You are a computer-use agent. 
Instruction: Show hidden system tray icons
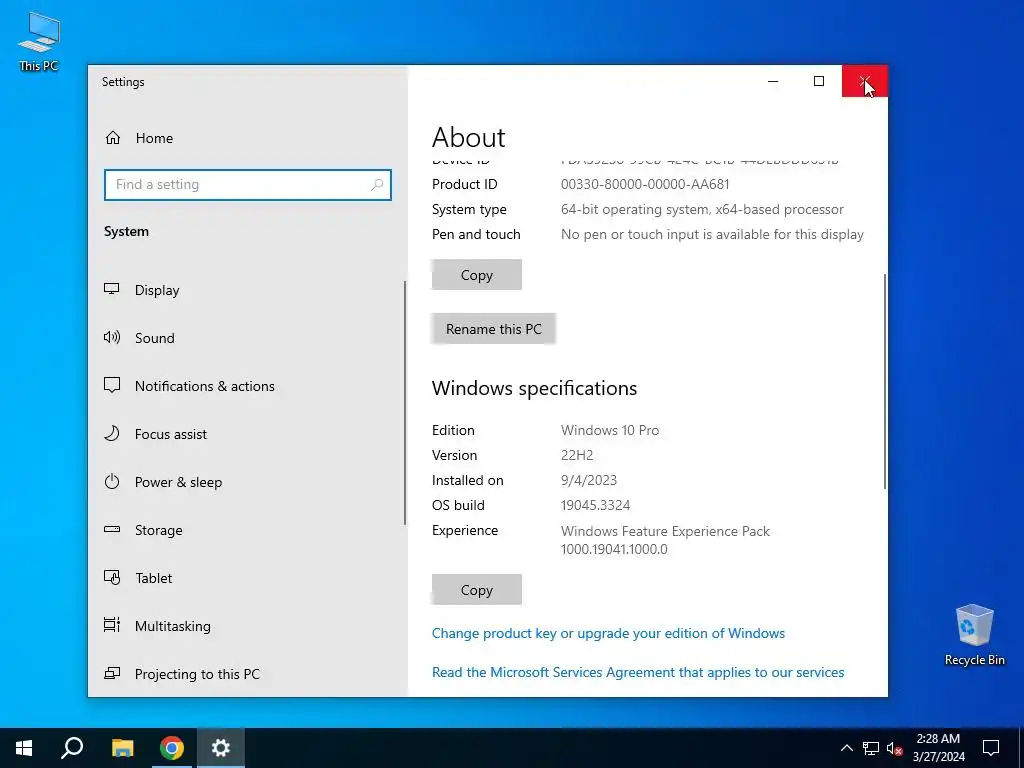click(846, 748)
